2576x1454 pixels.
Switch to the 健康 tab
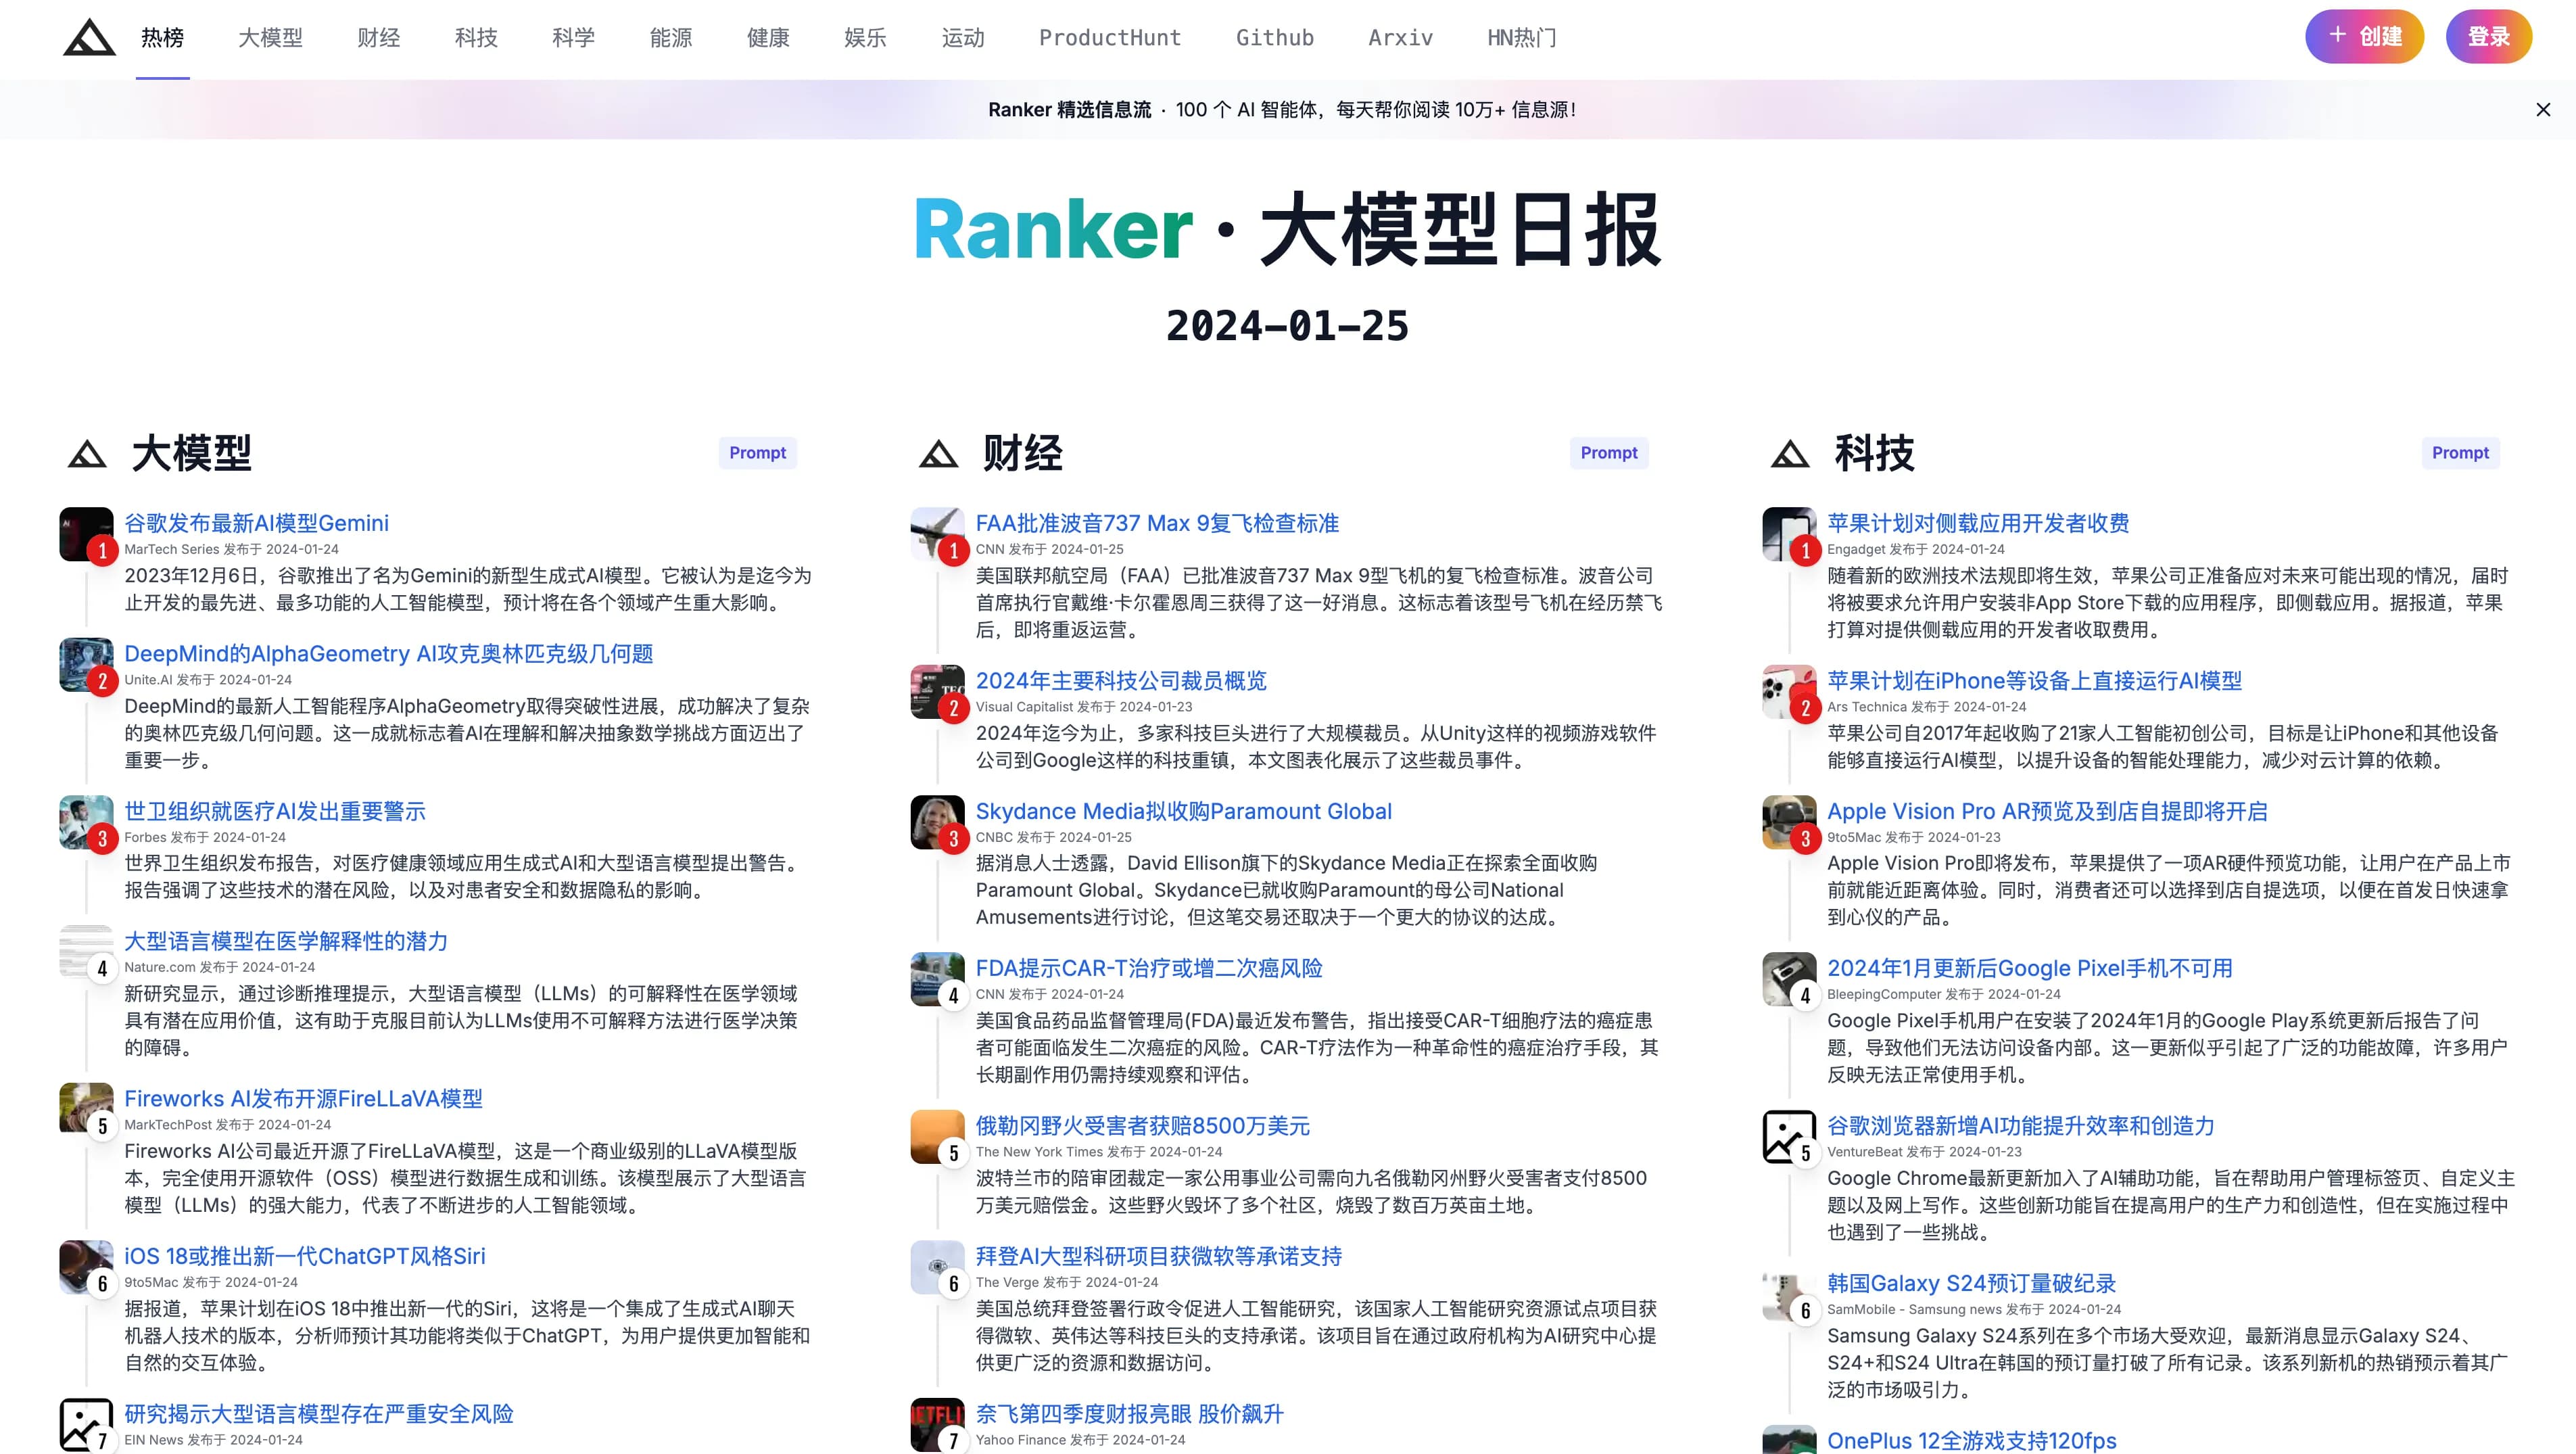click(x=769, y=38)
